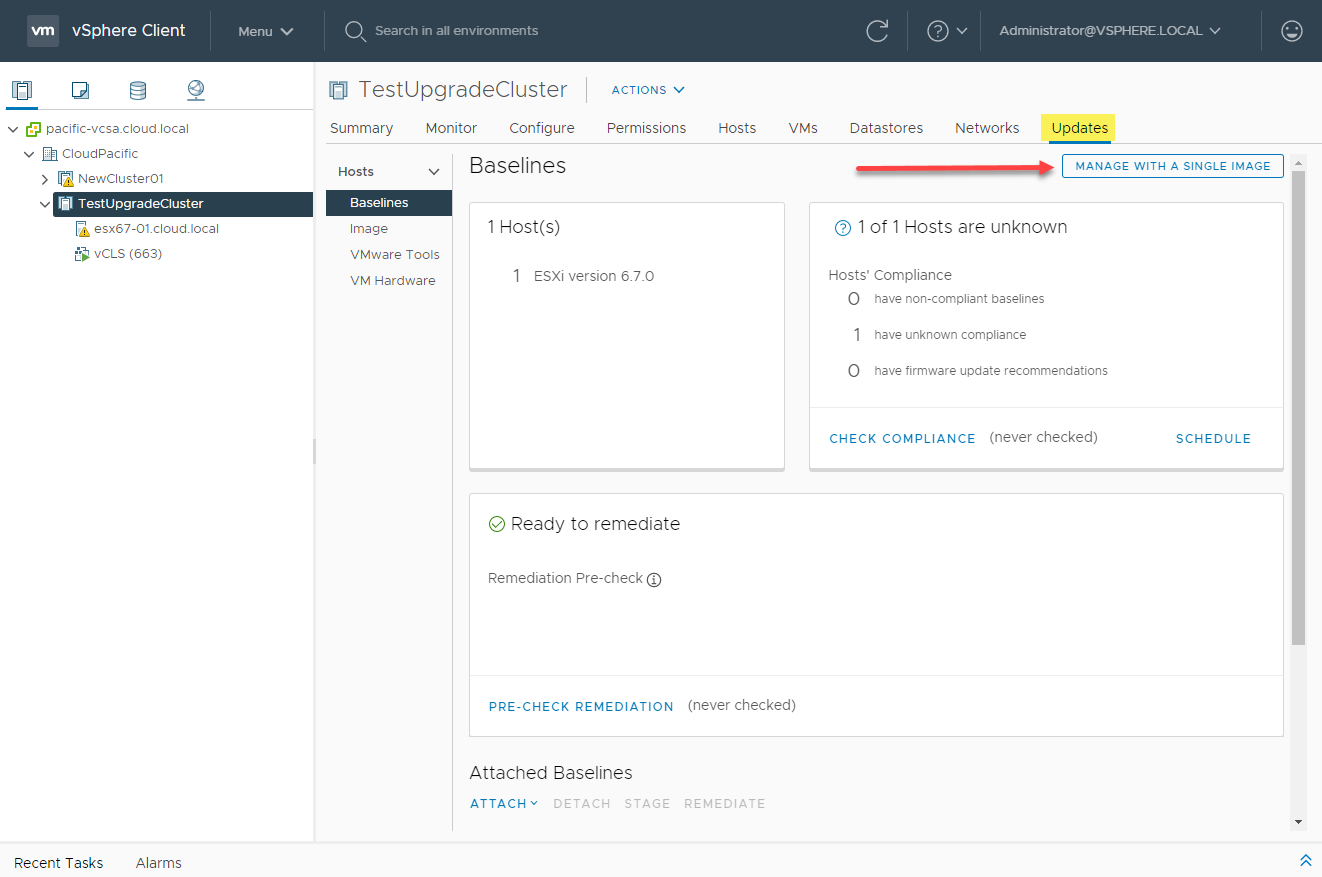Expand the bottom Recent Tasks panel
This screenshot has height=877, width=1322.
click(1305, 861)
